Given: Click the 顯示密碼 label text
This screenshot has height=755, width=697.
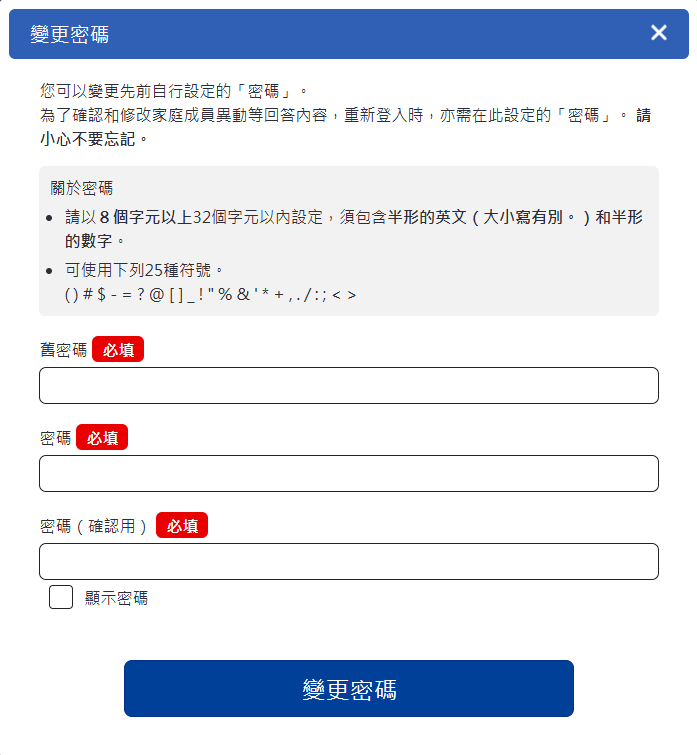Looking at the screenshot, I should (x=116, y=598).
